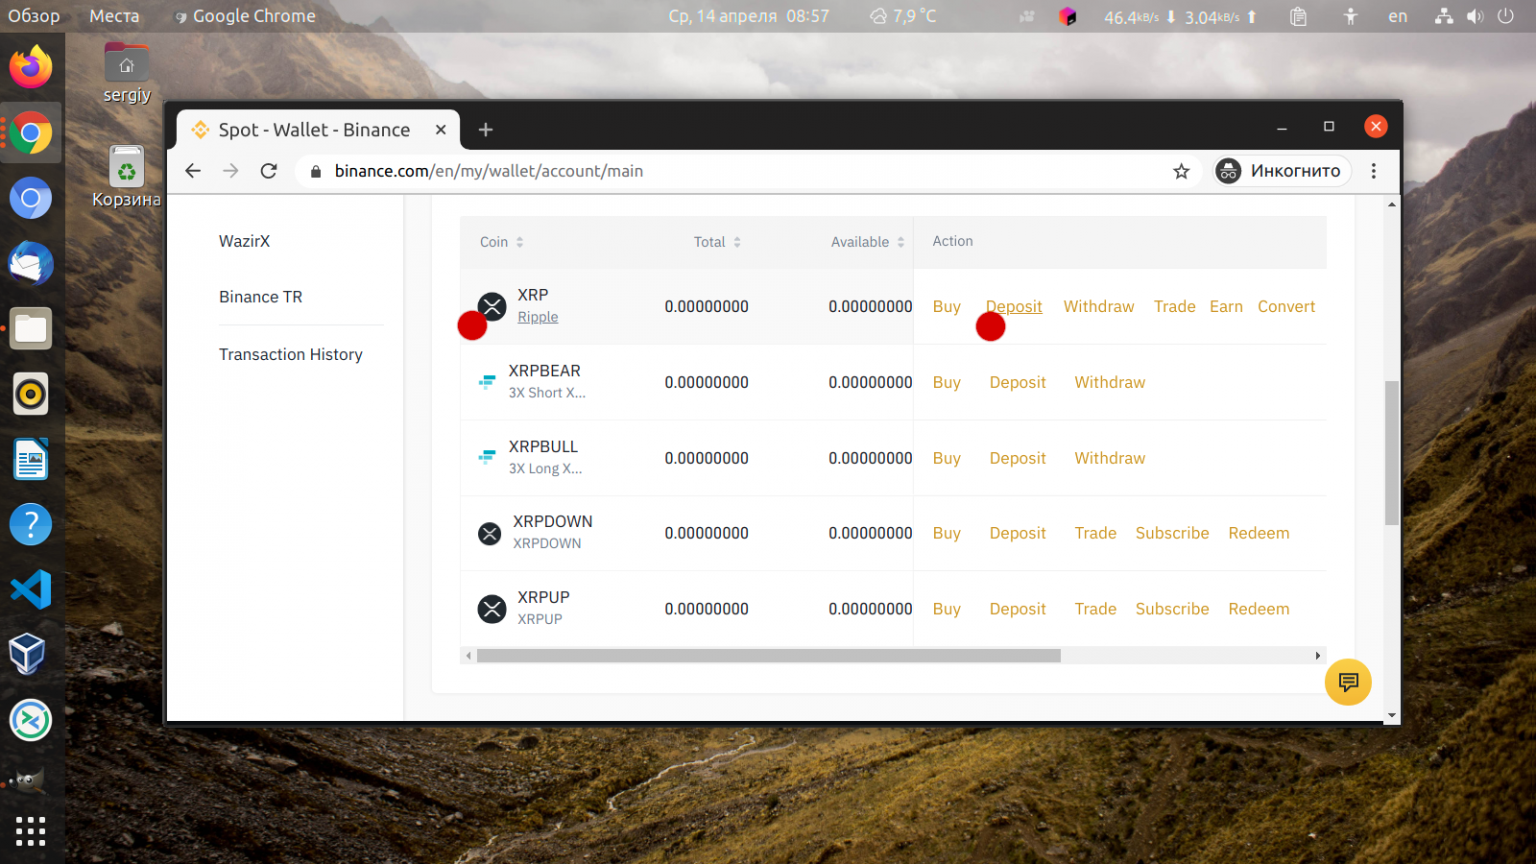Click the table's right scroll arrow
Viewport: 1536px width, 864px height.
1318,656
